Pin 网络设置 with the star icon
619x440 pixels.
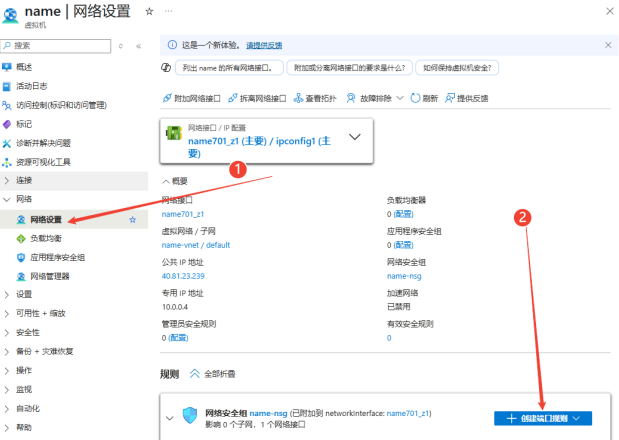133,219
